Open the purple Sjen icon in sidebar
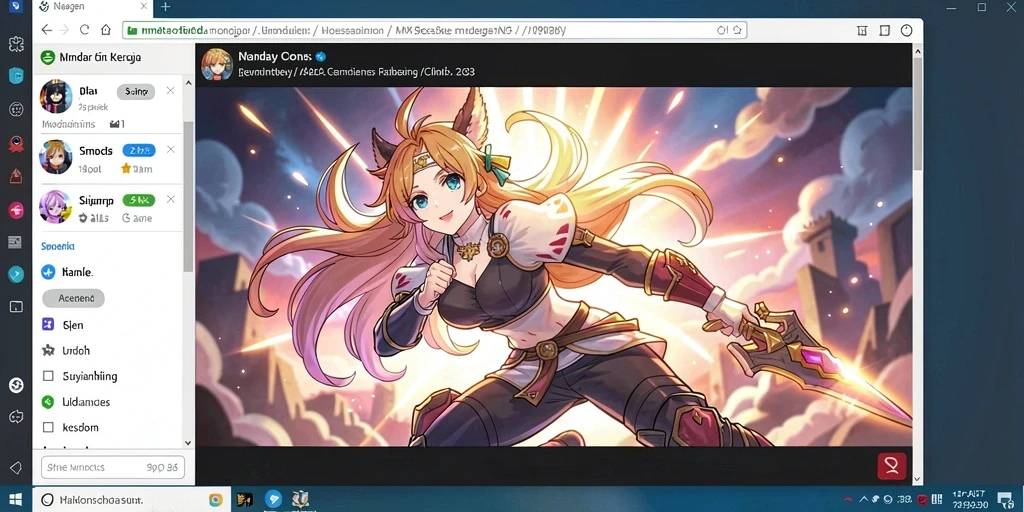Viewport: 1024px width, 512px height. (48, 325)
